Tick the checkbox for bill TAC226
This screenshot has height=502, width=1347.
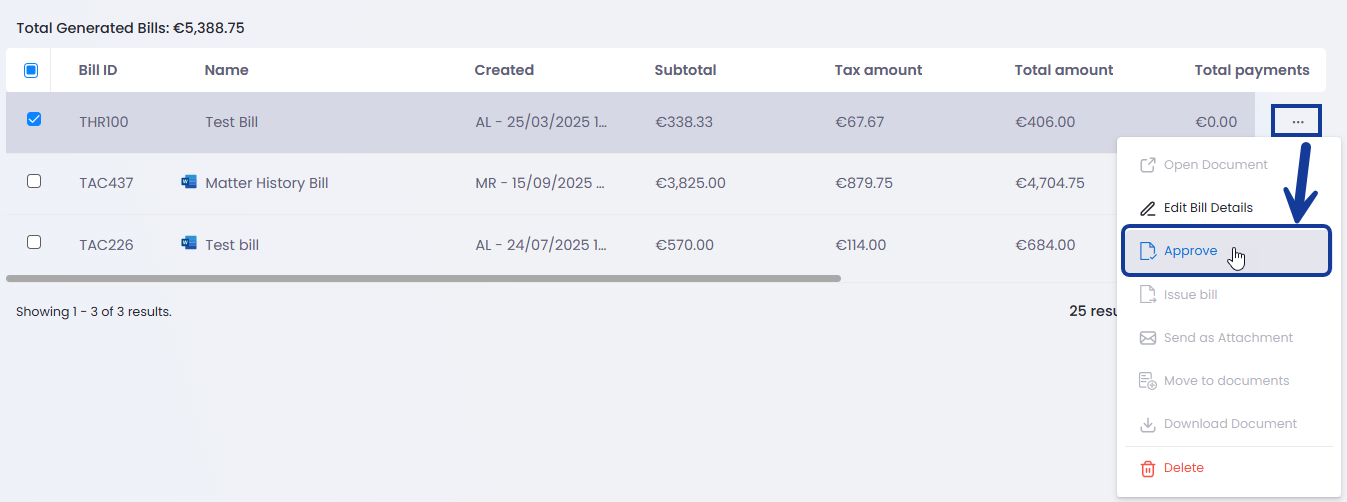tap(34, 242)
